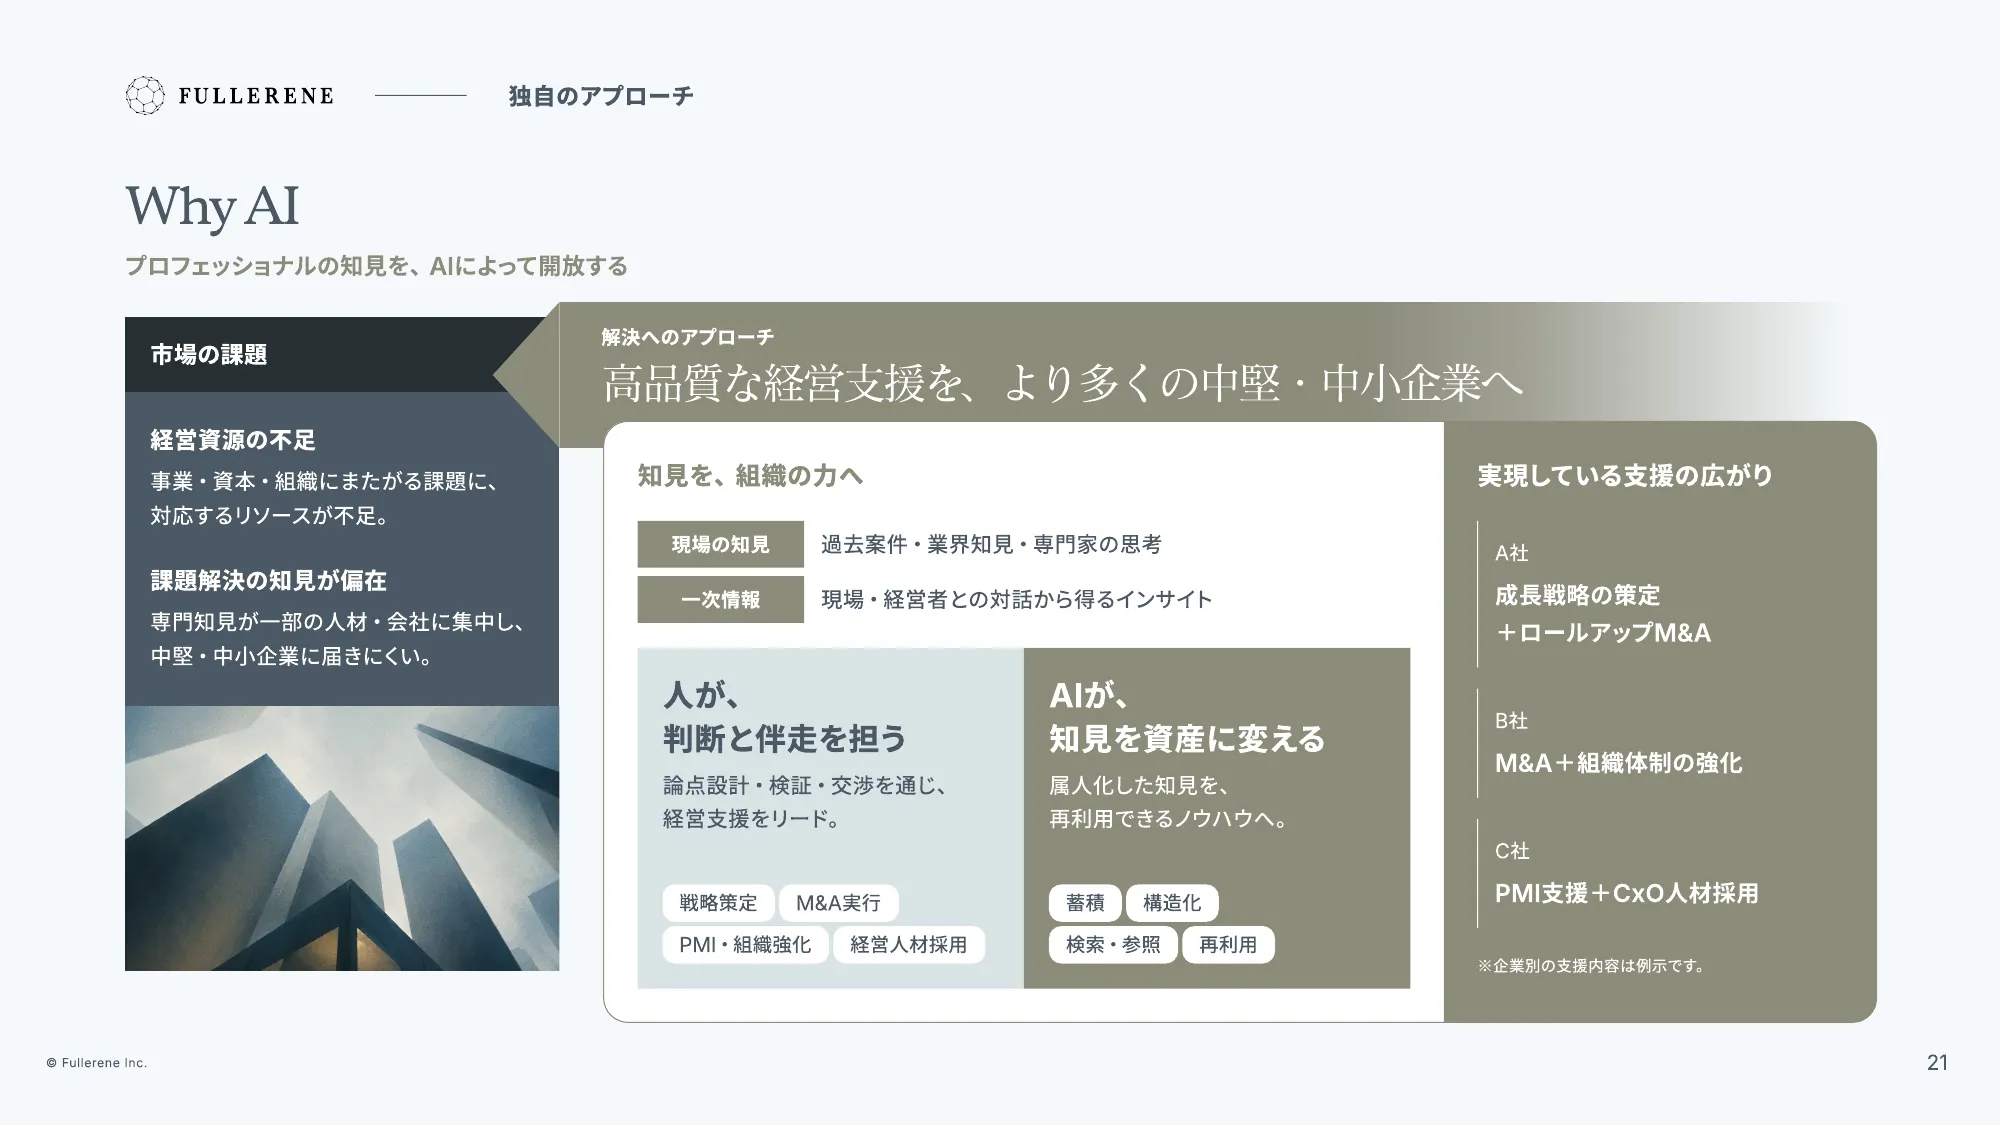
Task: Click the 解決へのアプローチ label
Action: point(688,337)
